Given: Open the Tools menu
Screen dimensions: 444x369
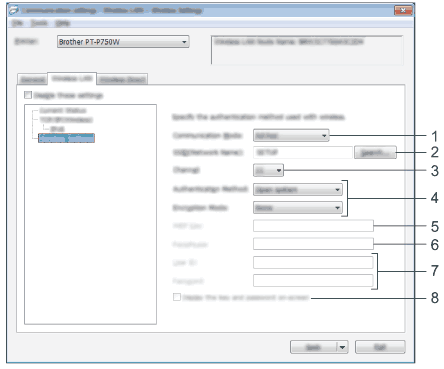Looking at the screenshot, I should click(39, 23).
